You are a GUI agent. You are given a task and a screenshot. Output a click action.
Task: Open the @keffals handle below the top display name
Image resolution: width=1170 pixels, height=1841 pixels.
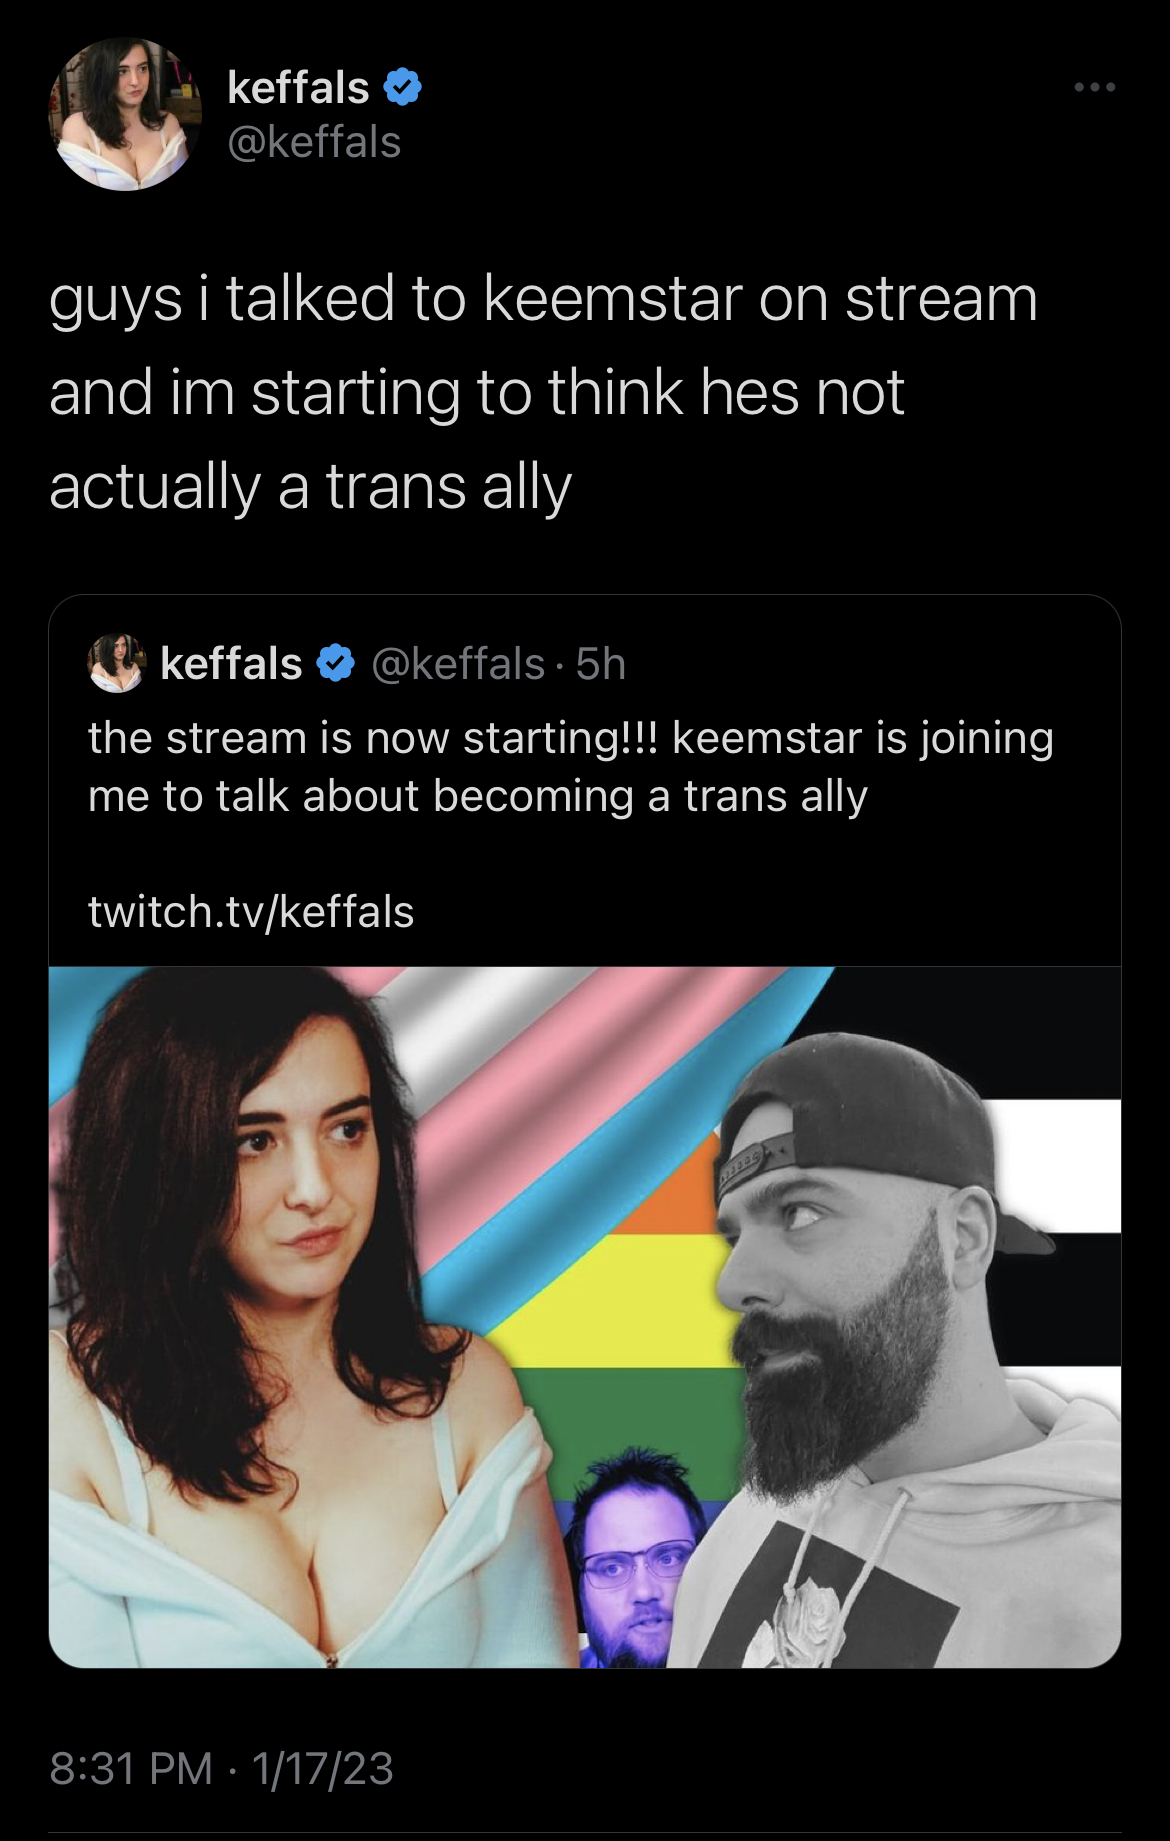pyautogui.click(x=314, y=142)
